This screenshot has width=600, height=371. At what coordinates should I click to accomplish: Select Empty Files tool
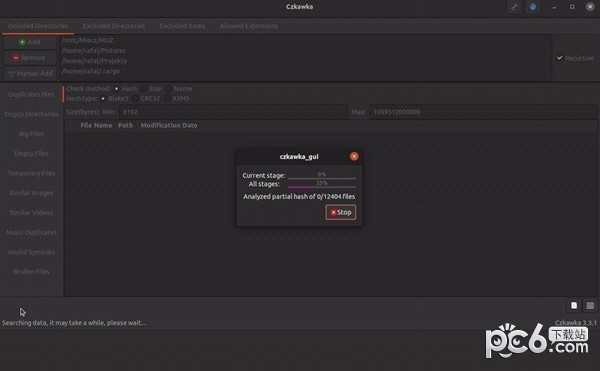pyautogui.click(x=31, y=154)
